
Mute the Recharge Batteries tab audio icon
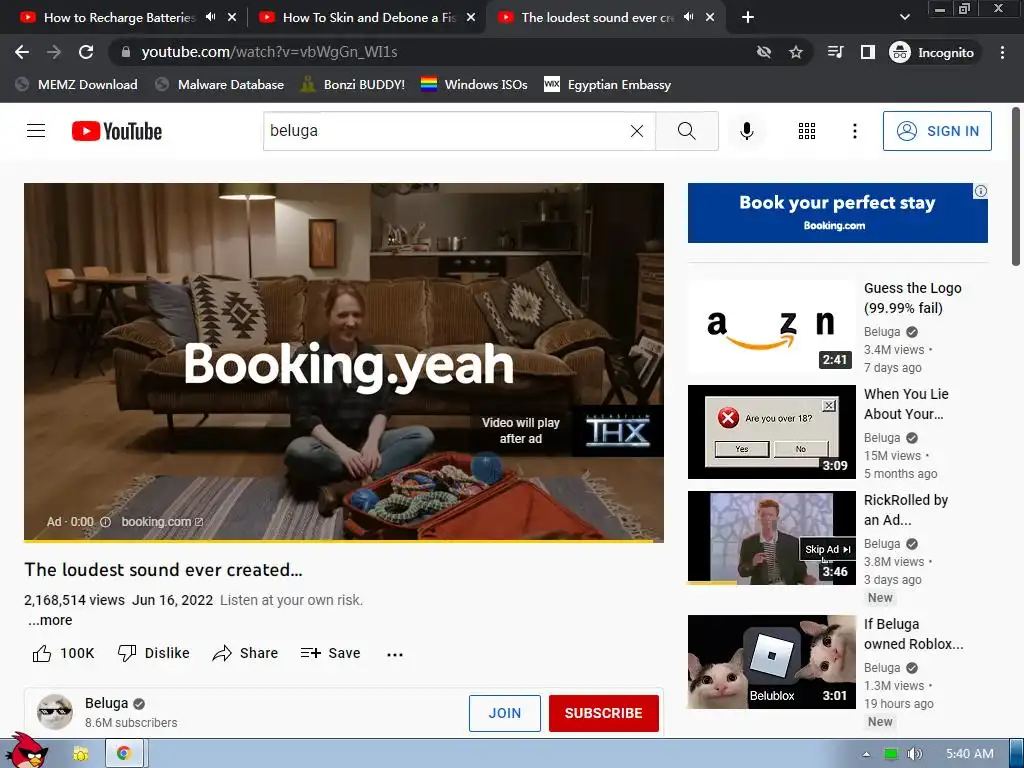pyautogui.click(x=210, y=18)
